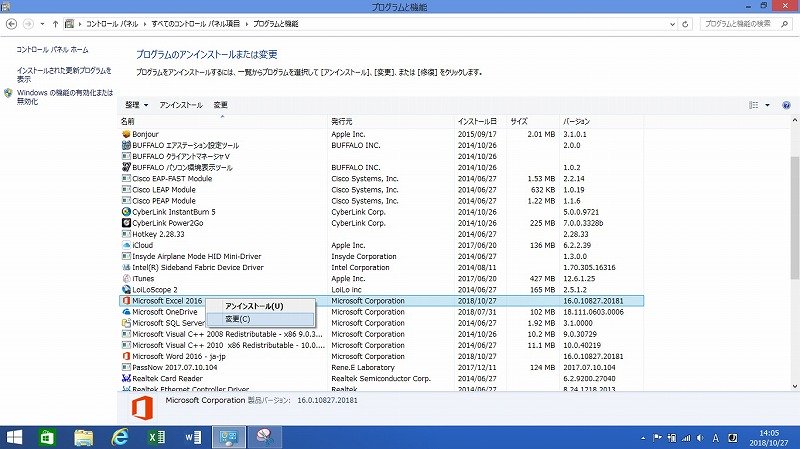Click すべてのコントロール パネル項目 in the breadcrumb

click(x=195, y=24)
